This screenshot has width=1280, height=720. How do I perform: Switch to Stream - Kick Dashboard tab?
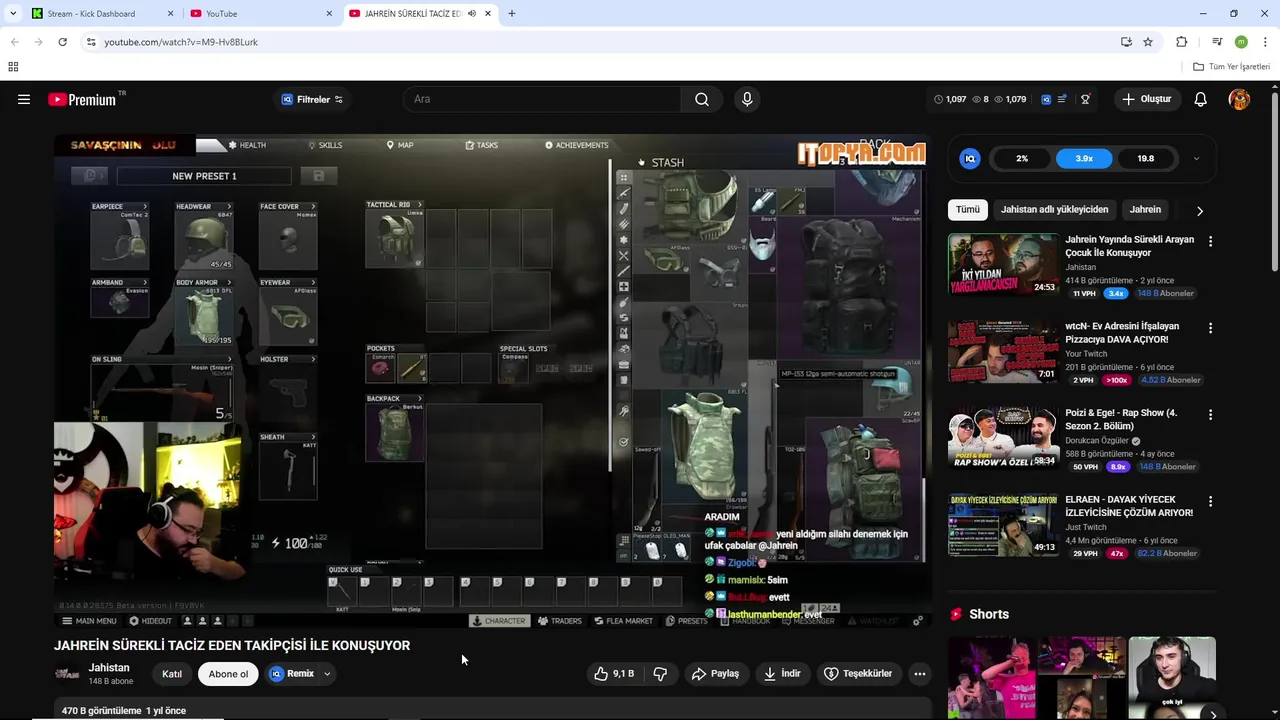click(103, 14)
